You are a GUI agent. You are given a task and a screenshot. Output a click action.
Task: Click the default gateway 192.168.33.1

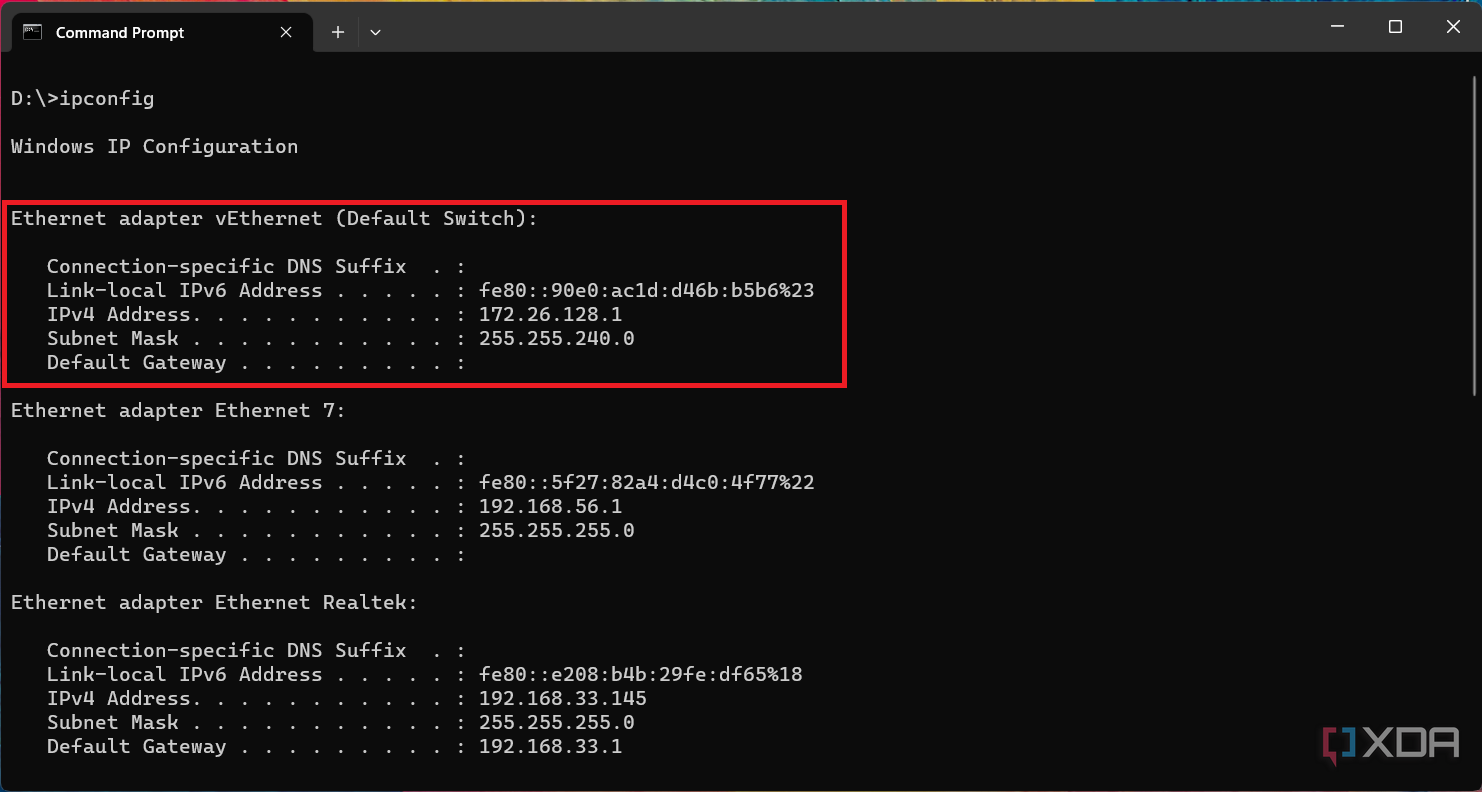pos(551,746)
